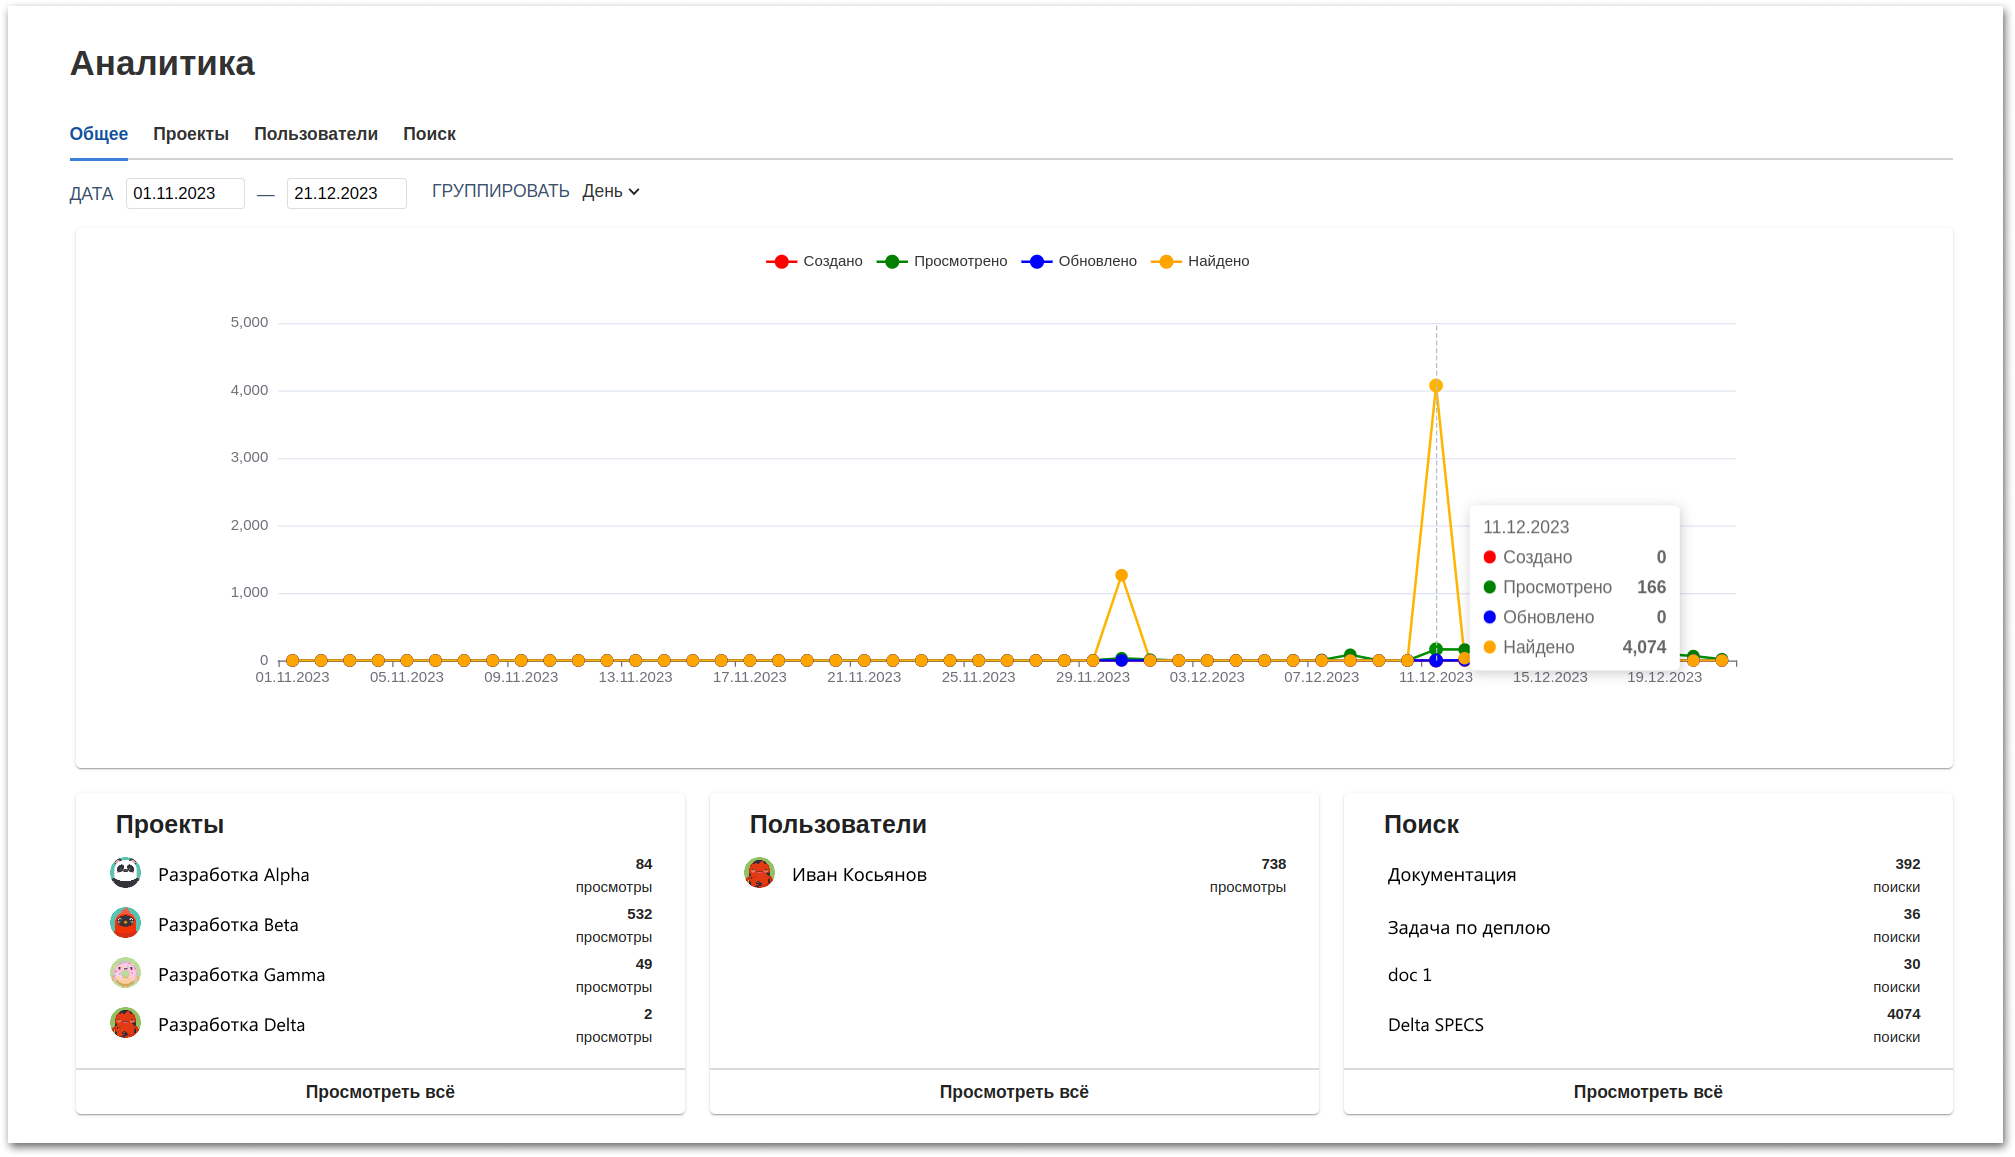Open the День grouping dropdown
The image size is (2015, 1157).
(x=611, y=191)
